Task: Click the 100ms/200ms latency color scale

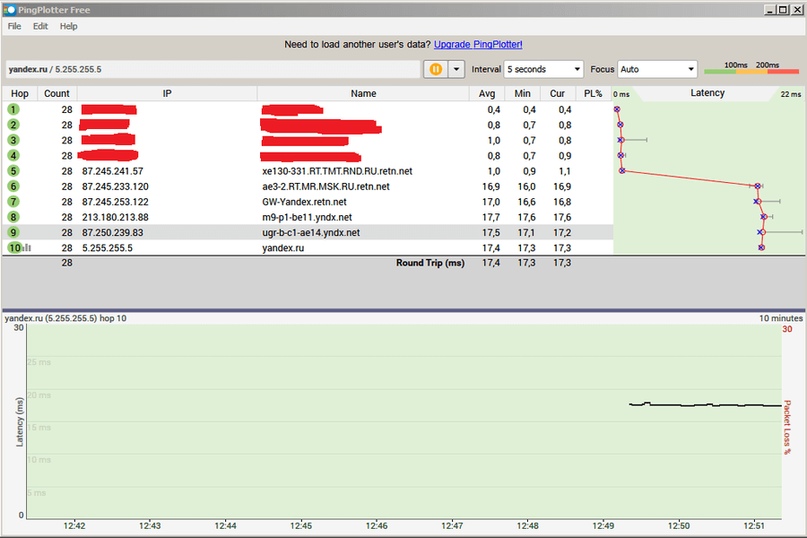Action: [752, 69]
